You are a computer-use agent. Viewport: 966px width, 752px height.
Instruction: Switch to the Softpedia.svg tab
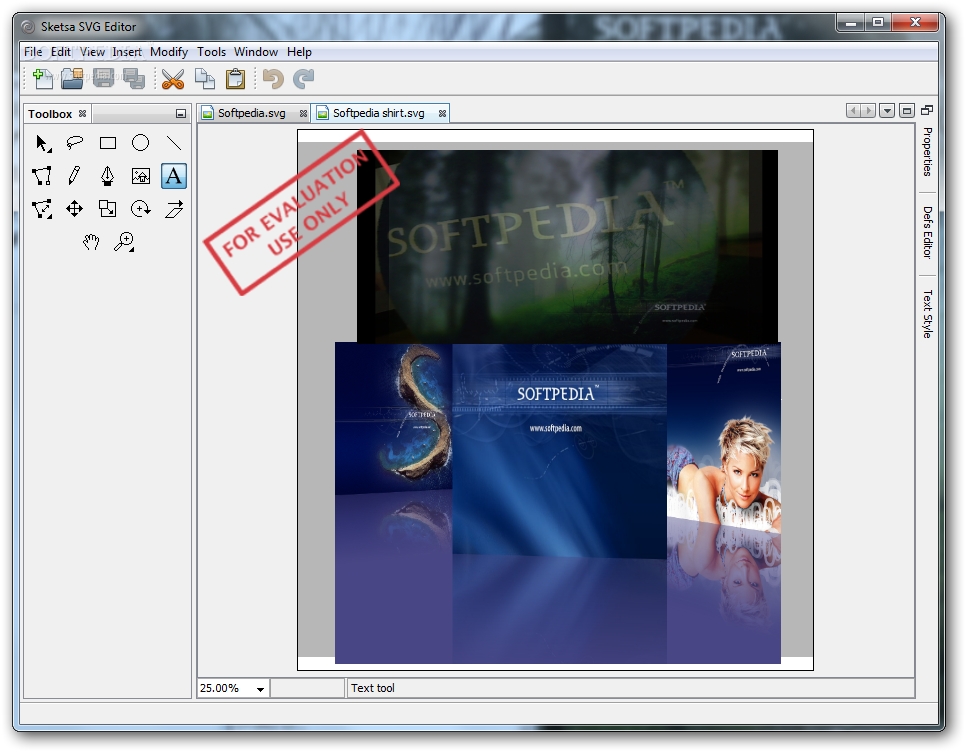(251, 113)
